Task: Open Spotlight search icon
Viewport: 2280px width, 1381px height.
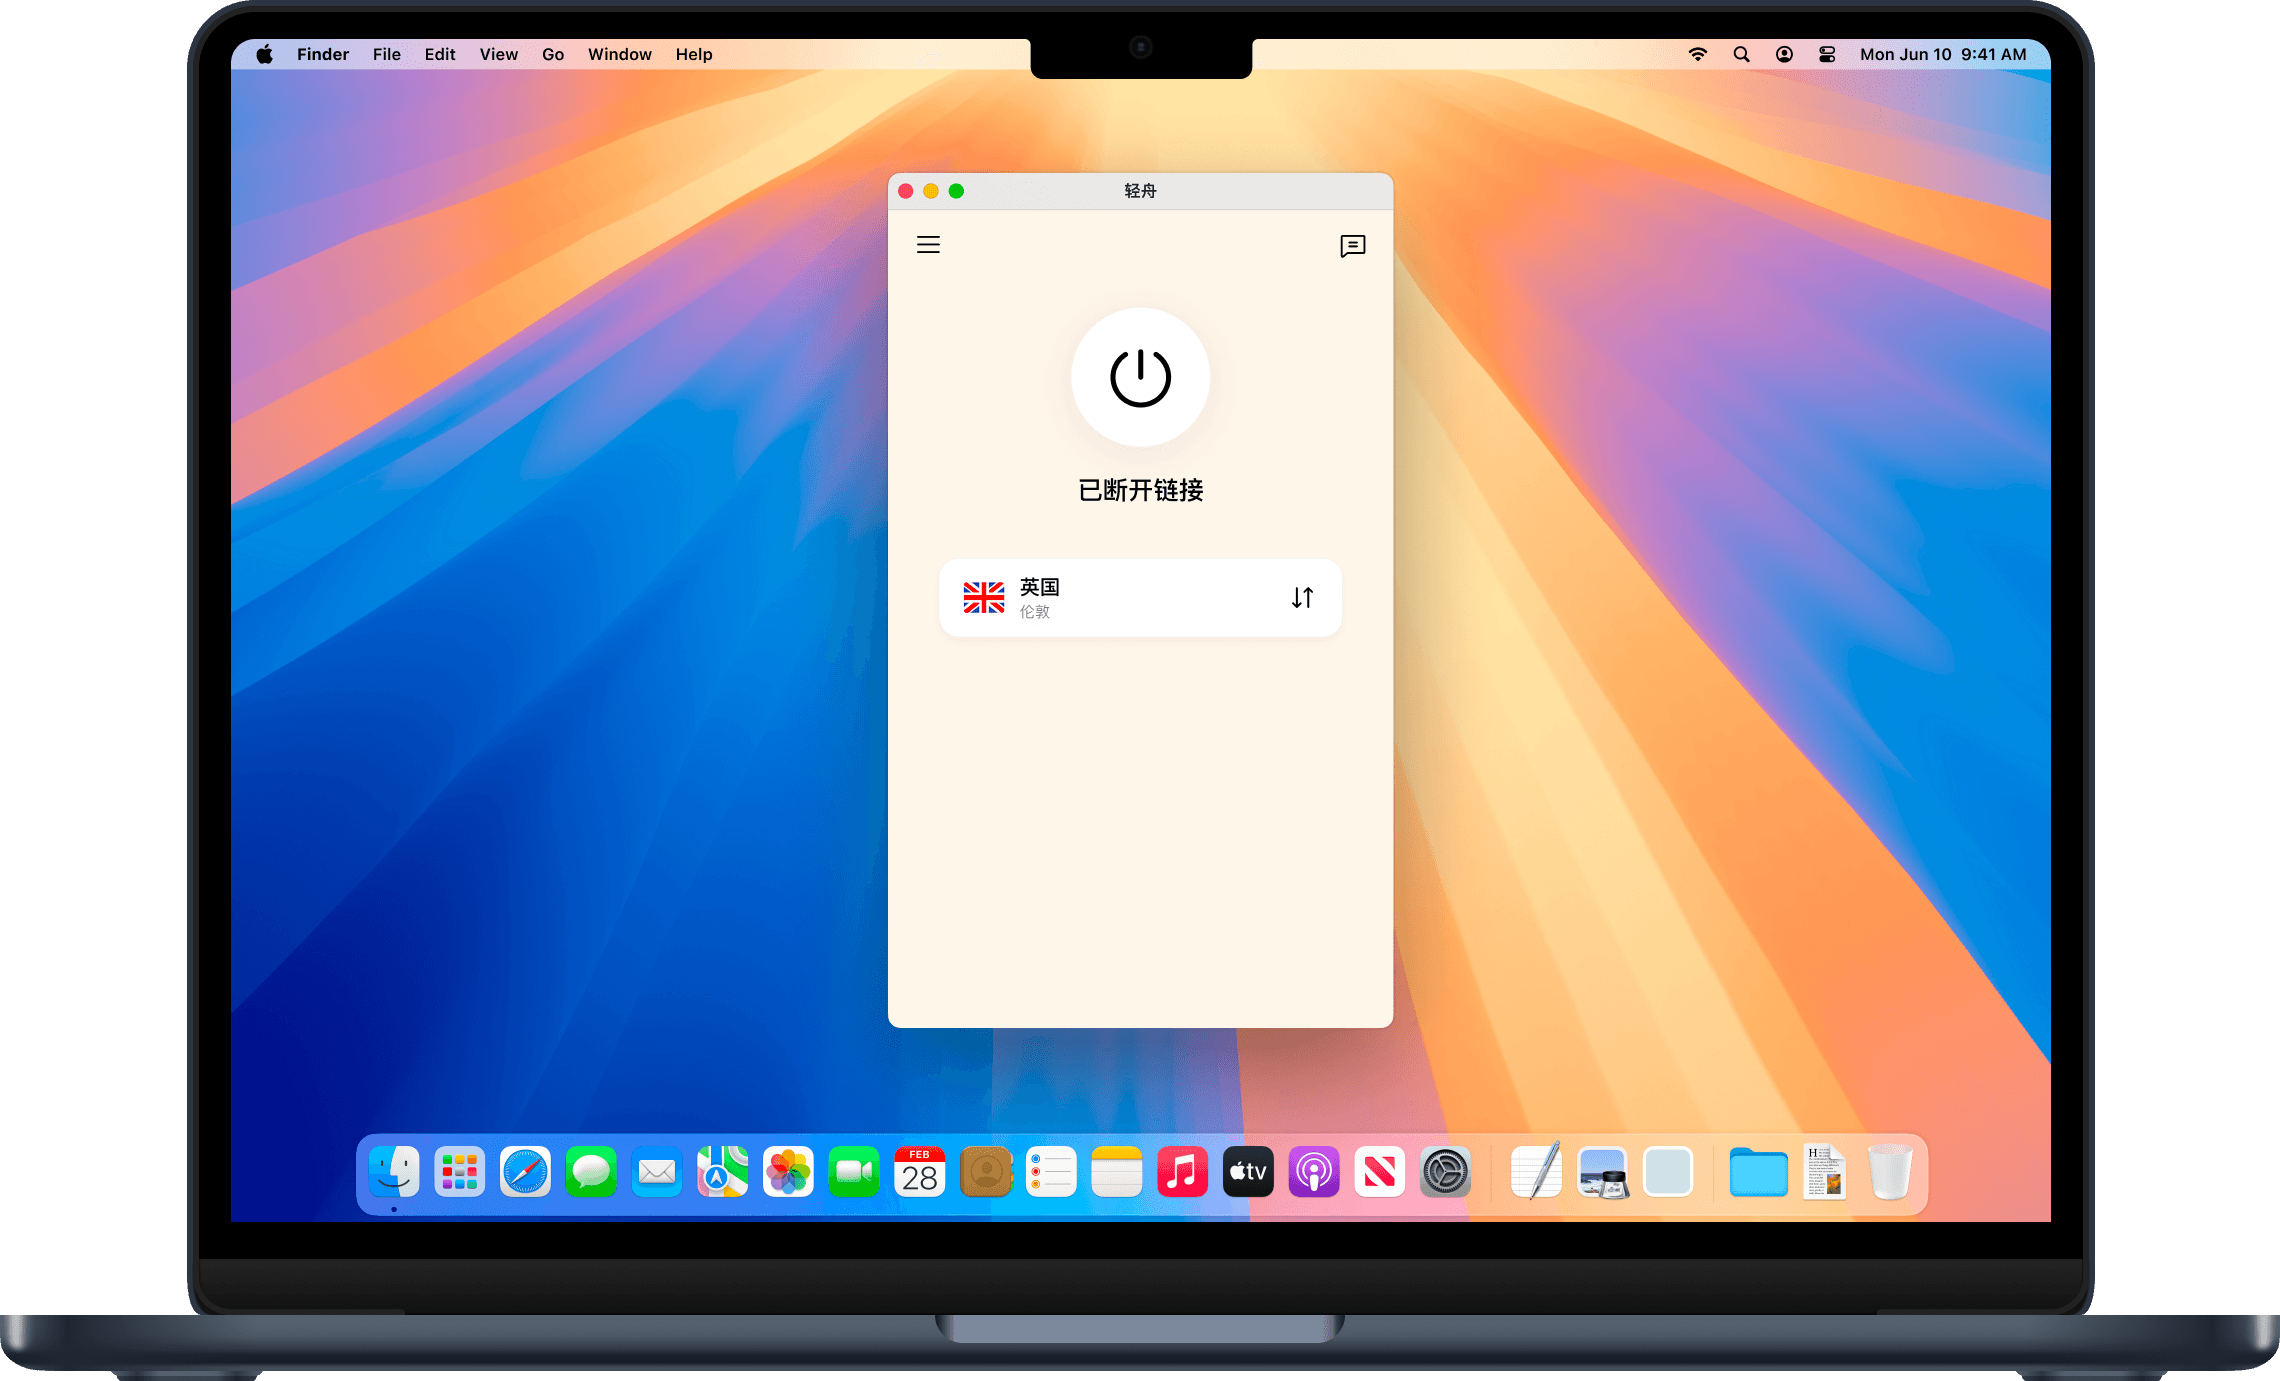Action: [1741, 54]
